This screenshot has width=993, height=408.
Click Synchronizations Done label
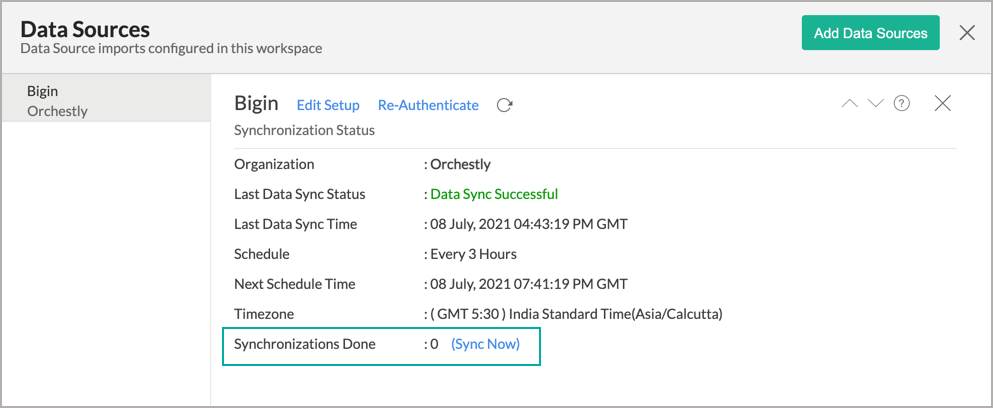(305, 344)
